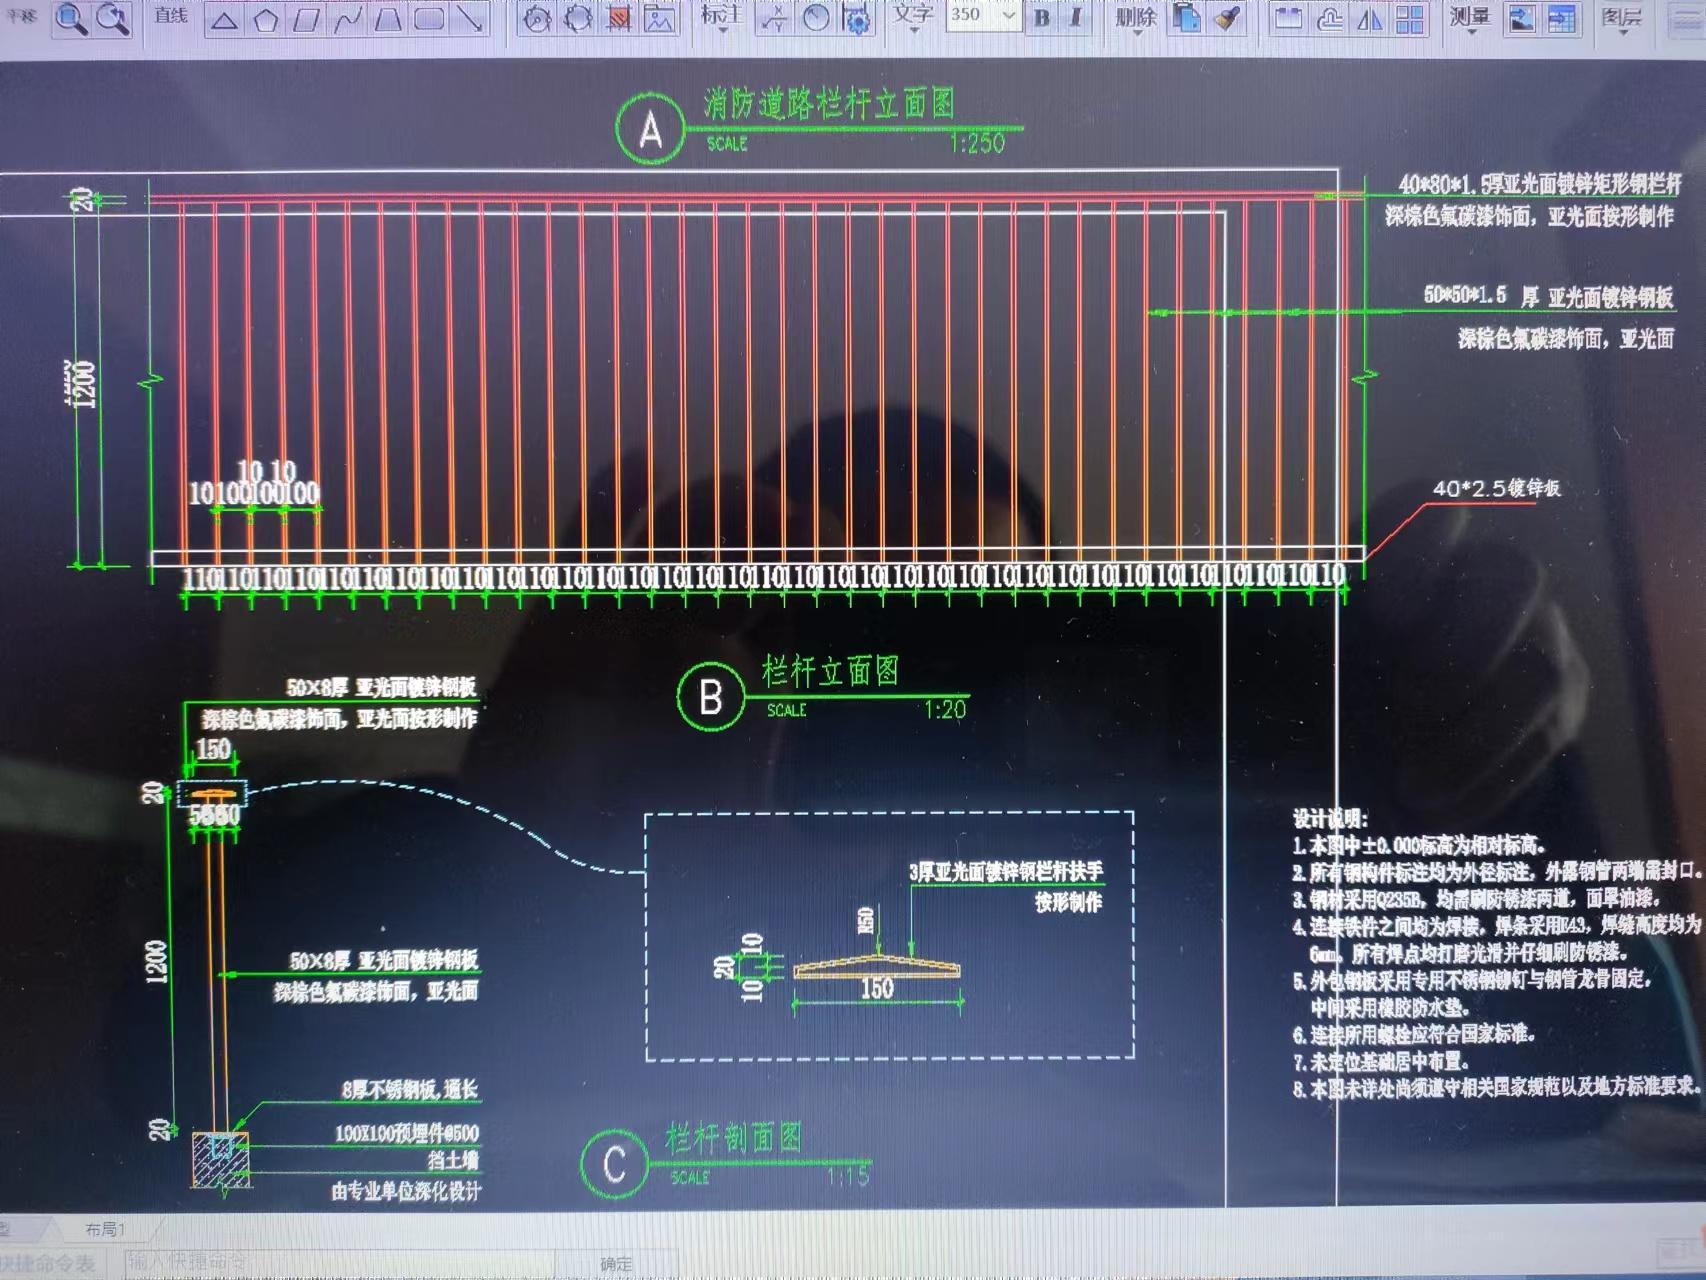
Task: Click the format painter brush icon
Action: click(x=1228, y=19)
